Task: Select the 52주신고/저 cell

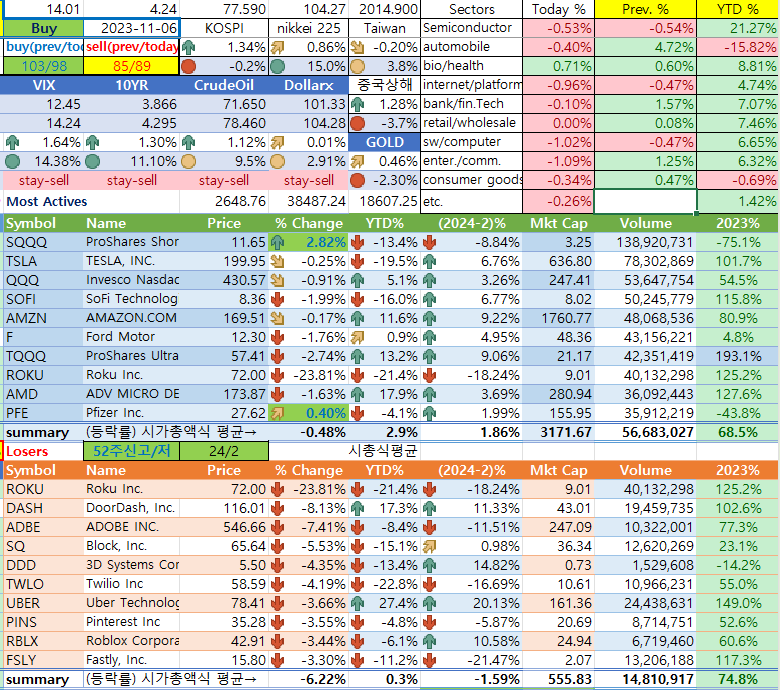Action: (x=131, y=451)
